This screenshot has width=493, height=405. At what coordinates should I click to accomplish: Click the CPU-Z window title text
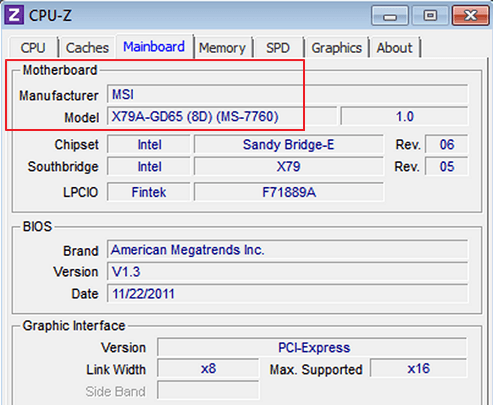tap(50, 15)
